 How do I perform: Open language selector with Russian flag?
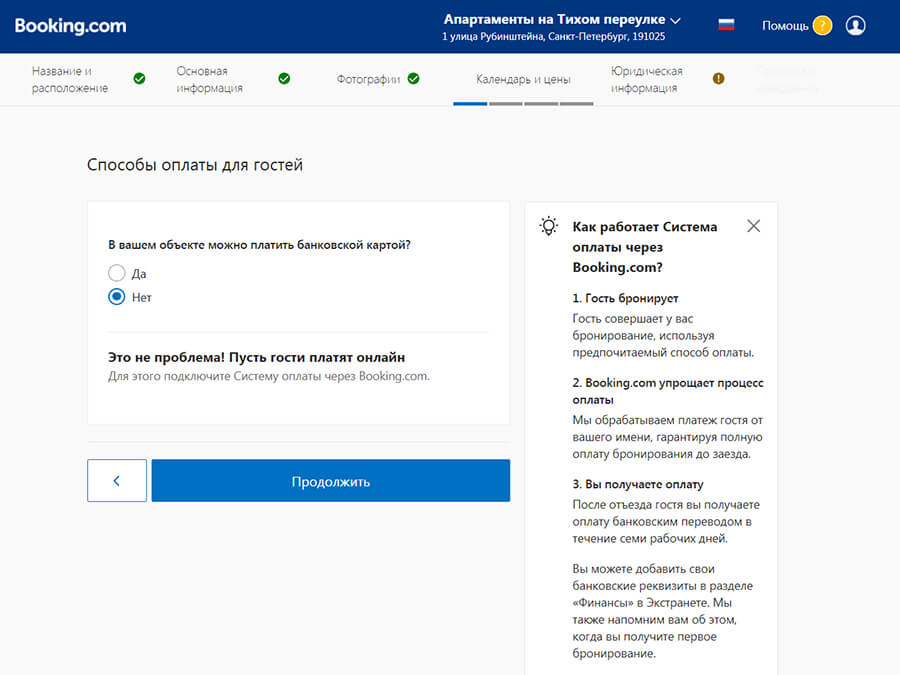pyautogui.click(x=726, y=25)
